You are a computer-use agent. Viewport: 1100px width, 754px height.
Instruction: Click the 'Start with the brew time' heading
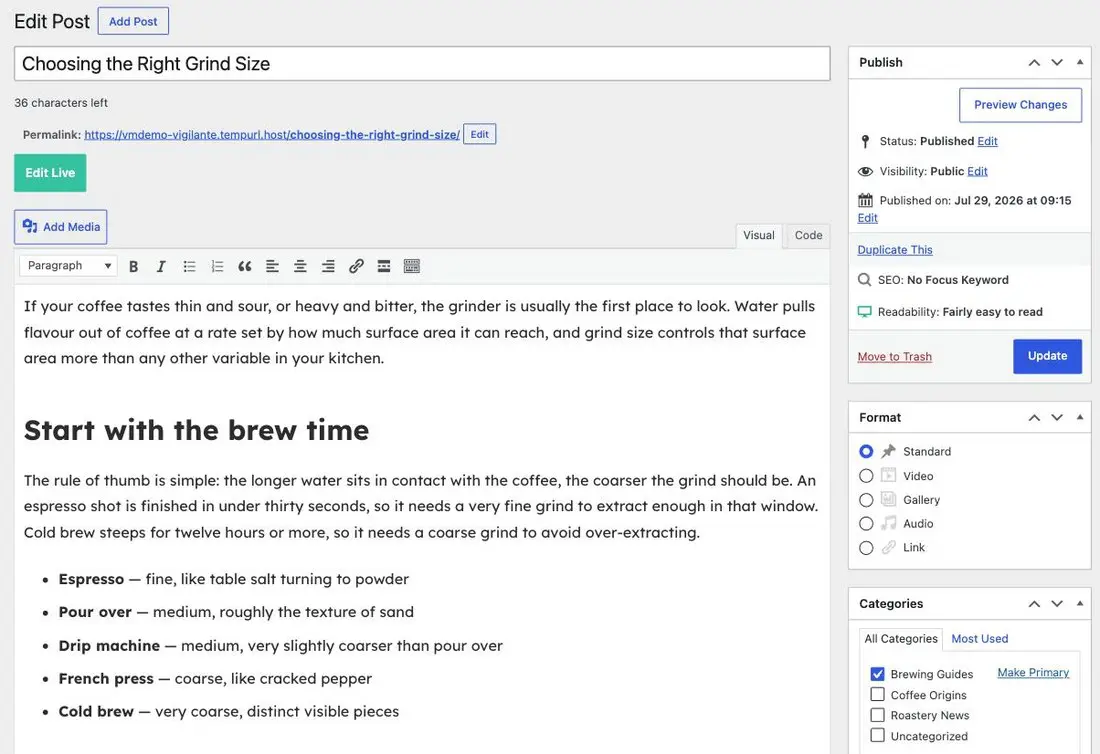(x=196, y=430)
